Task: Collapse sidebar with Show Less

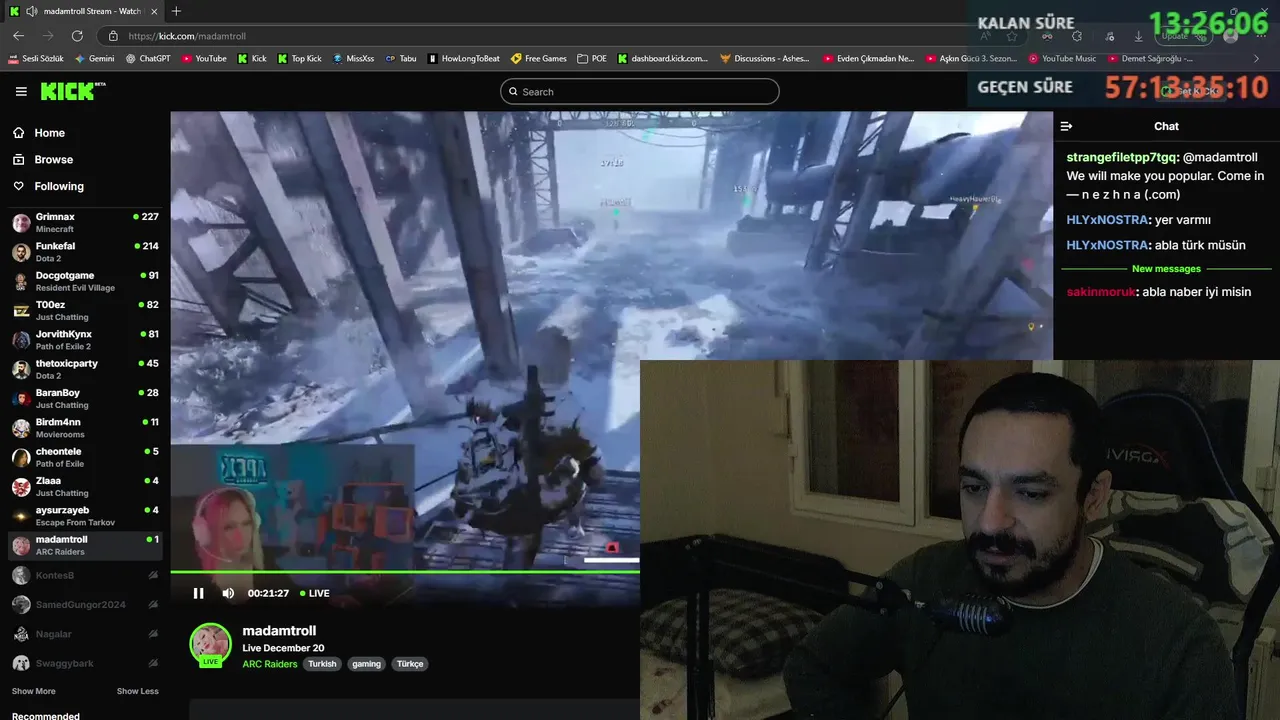Action: pos(137,691)
